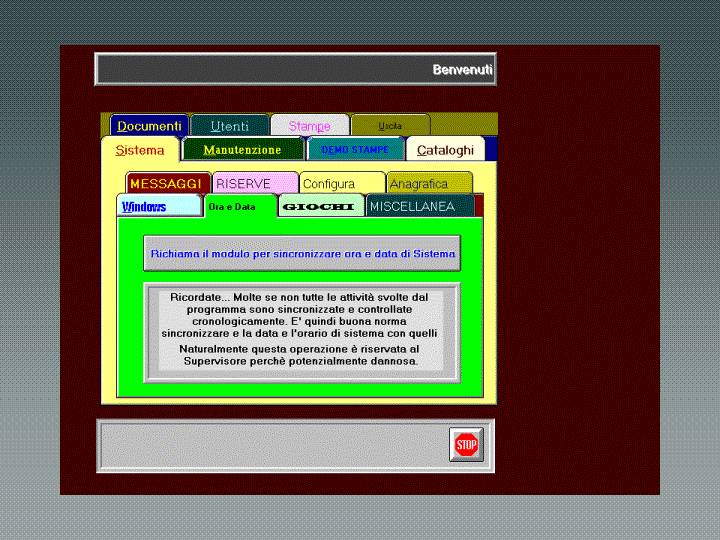Click the Uscita tab
720x540 pixels.
click(x=390, y=126)
